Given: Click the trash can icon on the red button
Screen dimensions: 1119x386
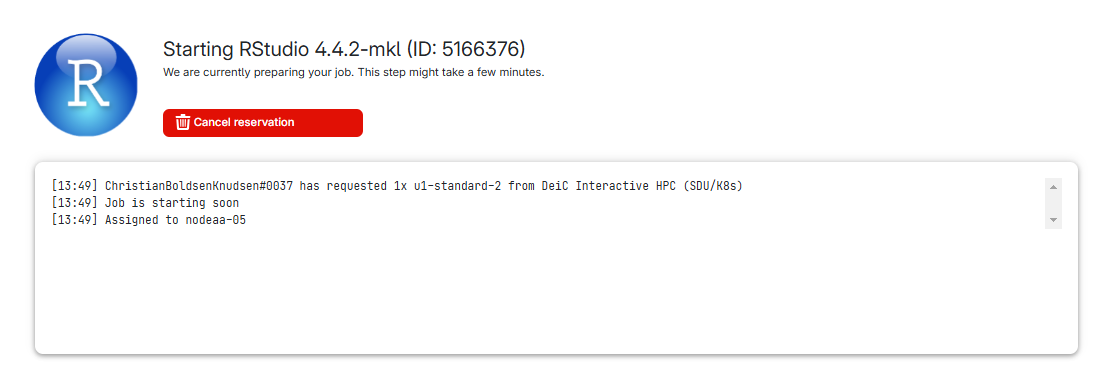Looking at the screenshot, I should click(x=183, y=123).
